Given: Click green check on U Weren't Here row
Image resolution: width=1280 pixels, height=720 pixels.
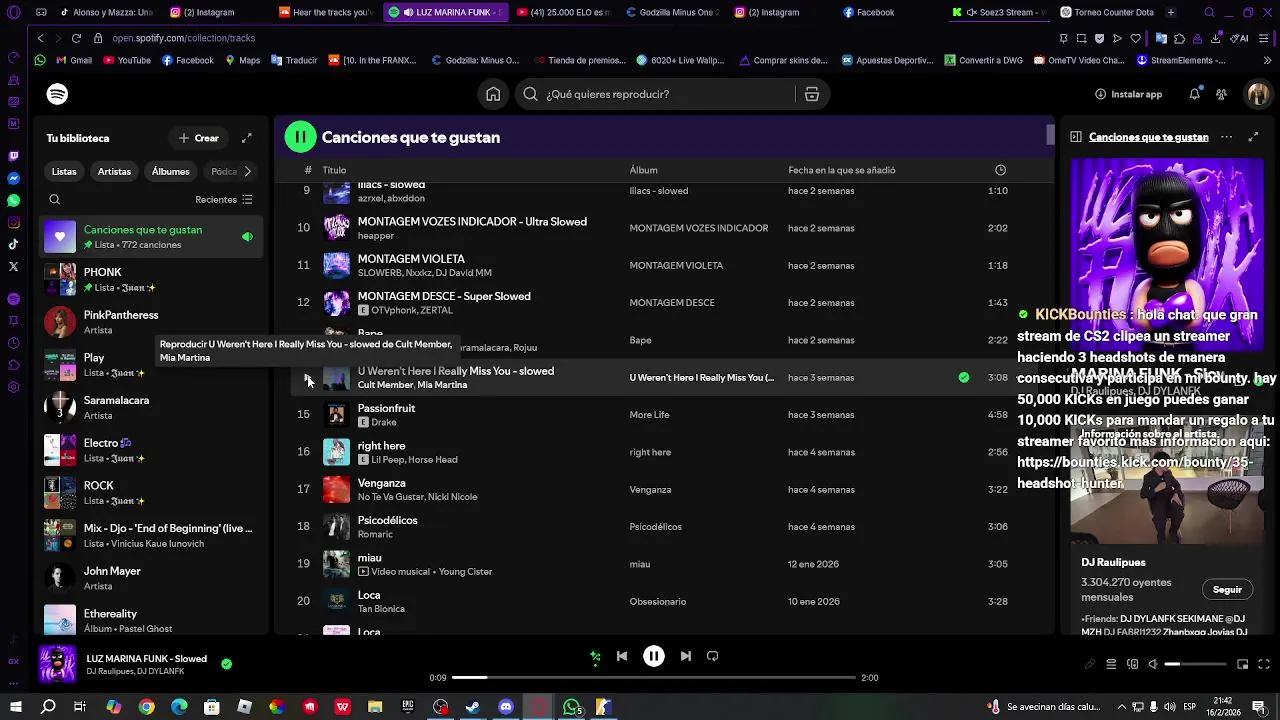Looking at the screenshot, I should point(964,377).
